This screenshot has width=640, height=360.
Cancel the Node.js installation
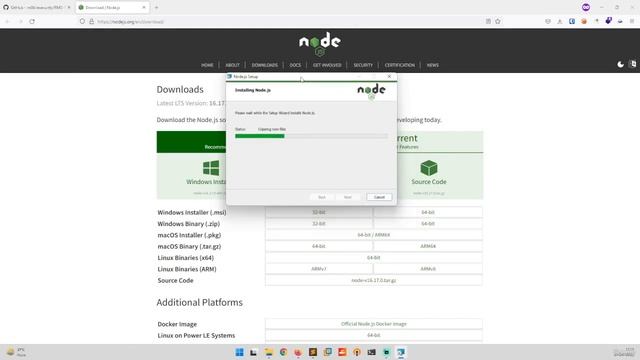[x=379, y=197]
